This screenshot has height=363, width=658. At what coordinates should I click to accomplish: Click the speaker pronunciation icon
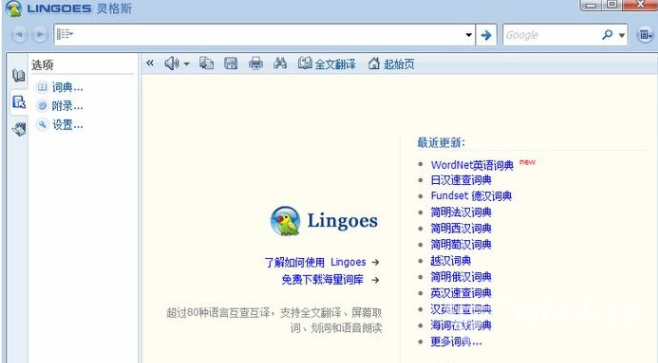(171, 64)
